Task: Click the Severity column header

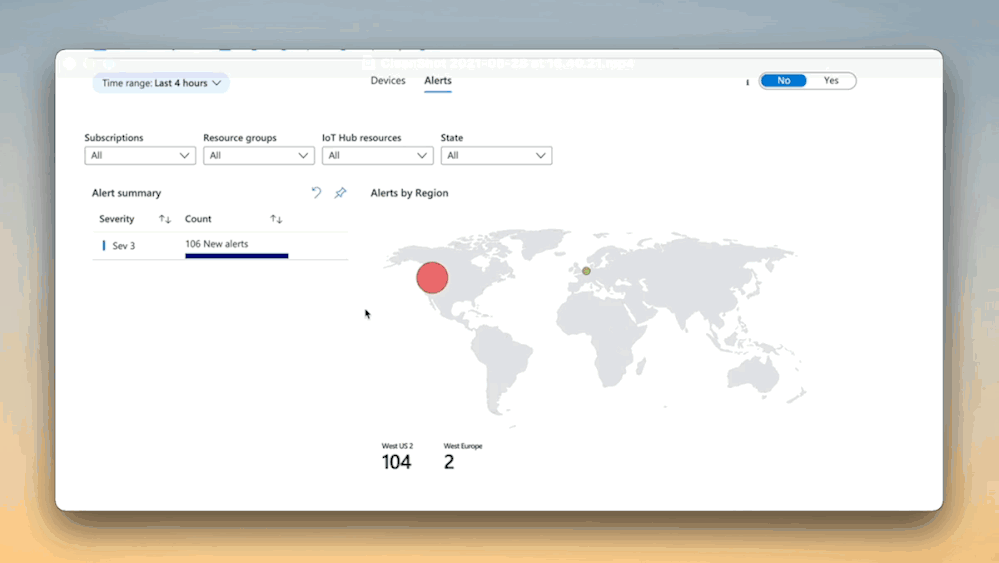Action: (117, 218)
